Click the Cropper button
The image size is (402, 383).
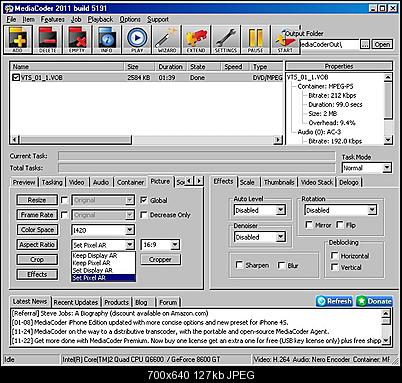pyautogui.click(x=161, y=259)
